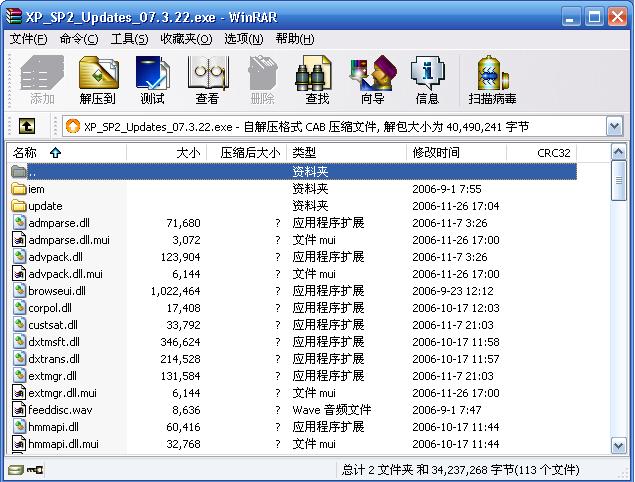The width and height of the screenshot is (635, 482).
Task: Click the date 2006-9-1 7:47
Action: pos(447,410)
